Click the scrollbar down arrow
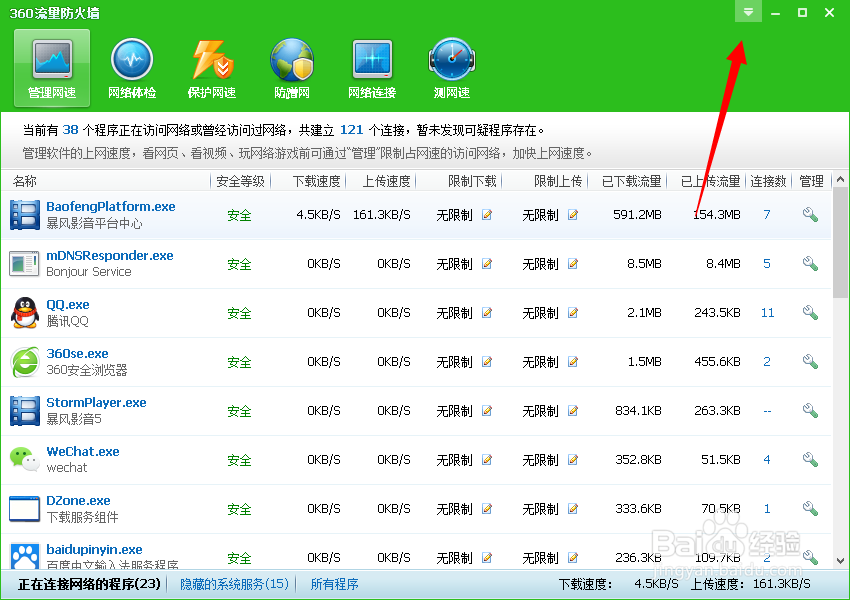The image size is (850, 600). pos(840,561)
